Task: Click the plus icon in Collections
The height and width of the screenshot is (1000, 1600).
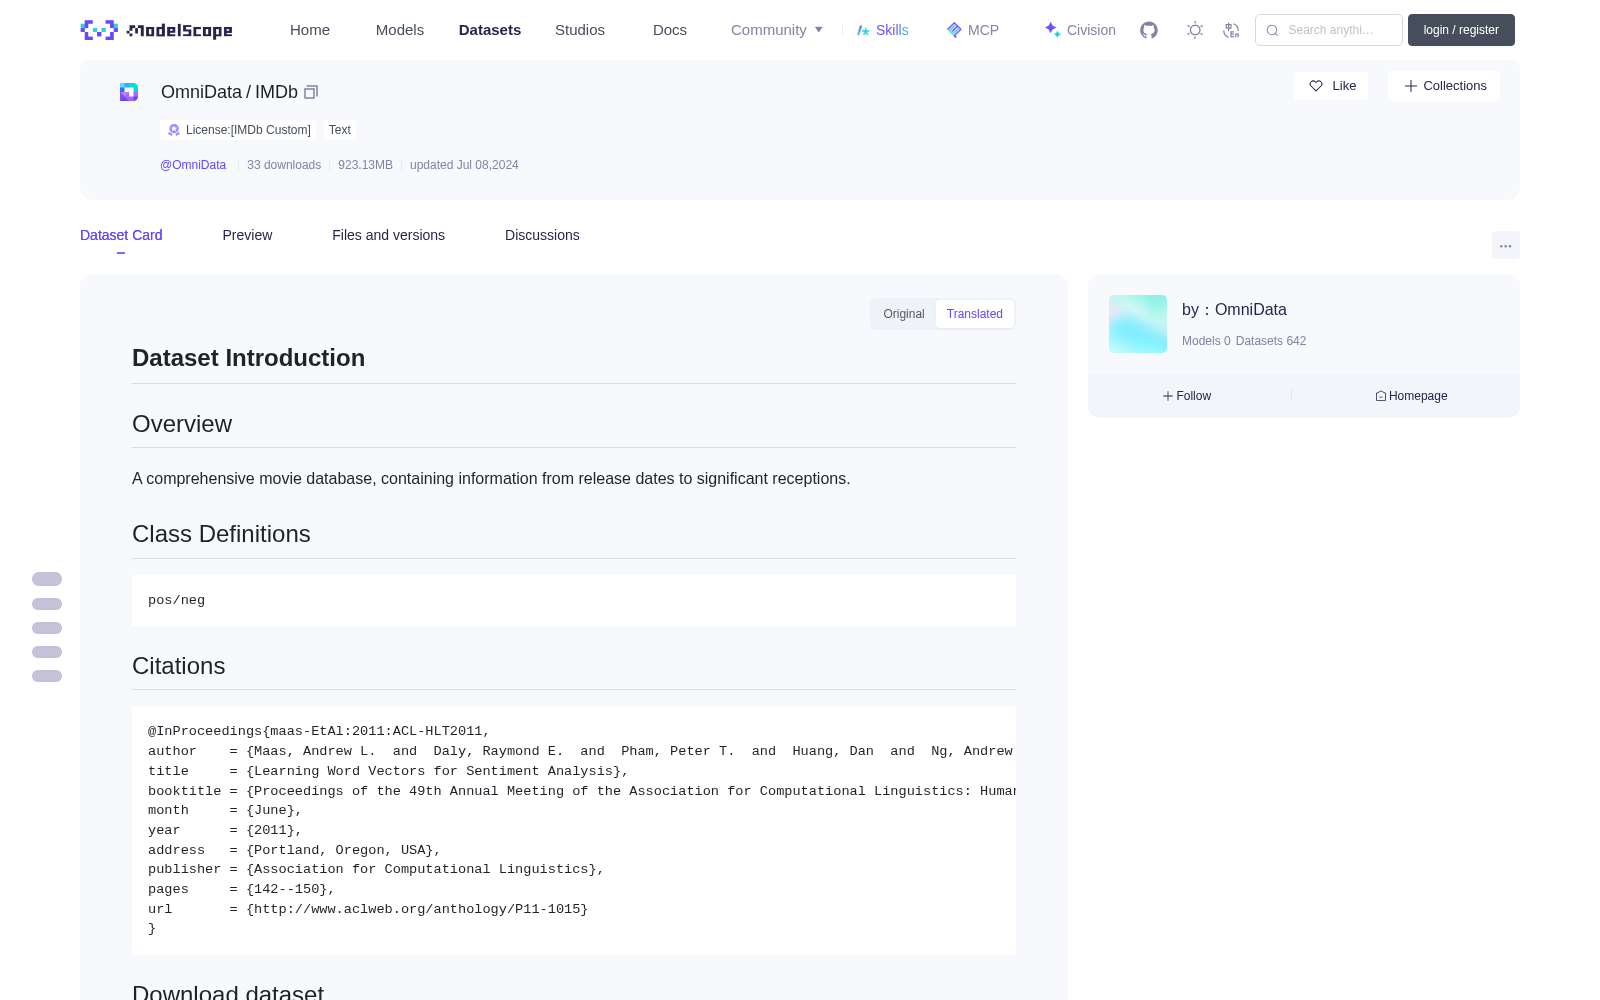Action: [x=1411, y=86]
